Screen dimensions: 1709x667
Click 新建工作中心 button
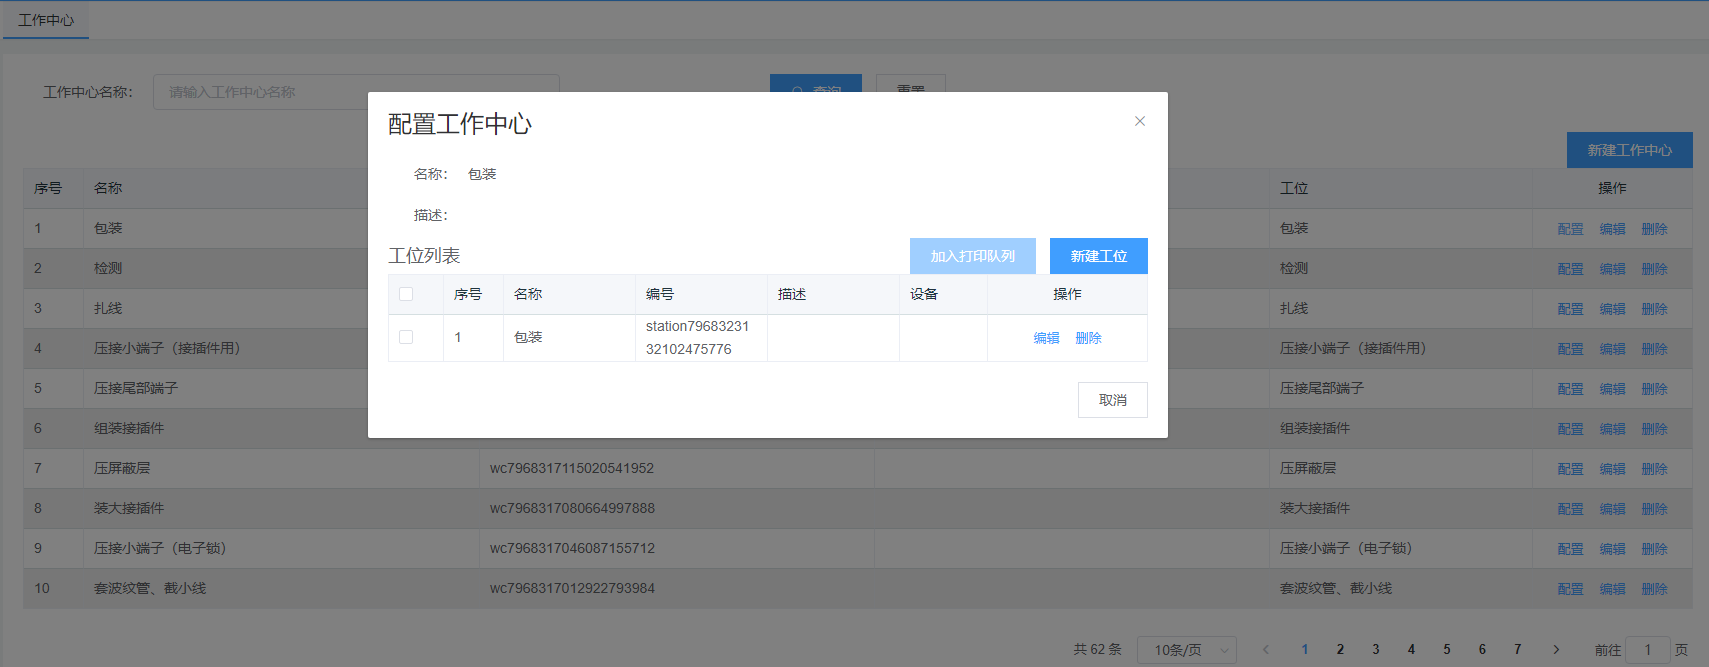point(1629,150)
